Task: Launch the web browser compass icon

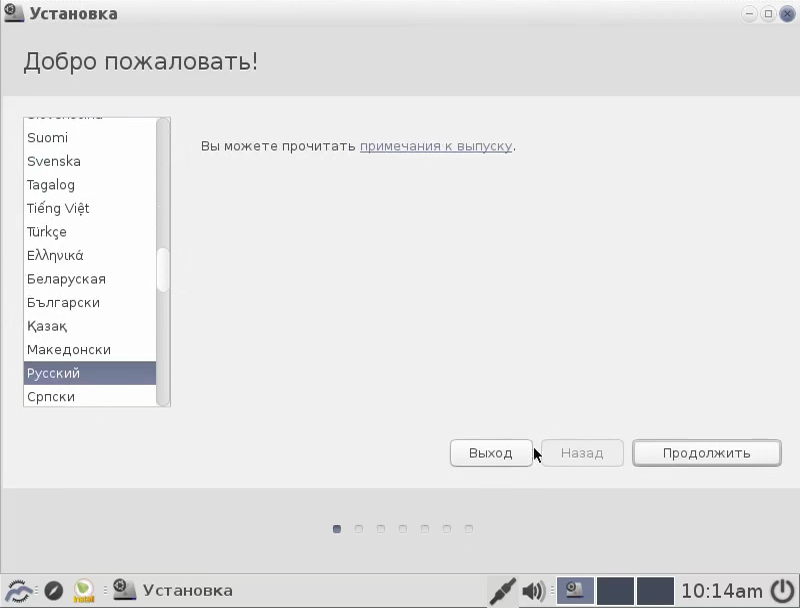Action: point(54,591)
